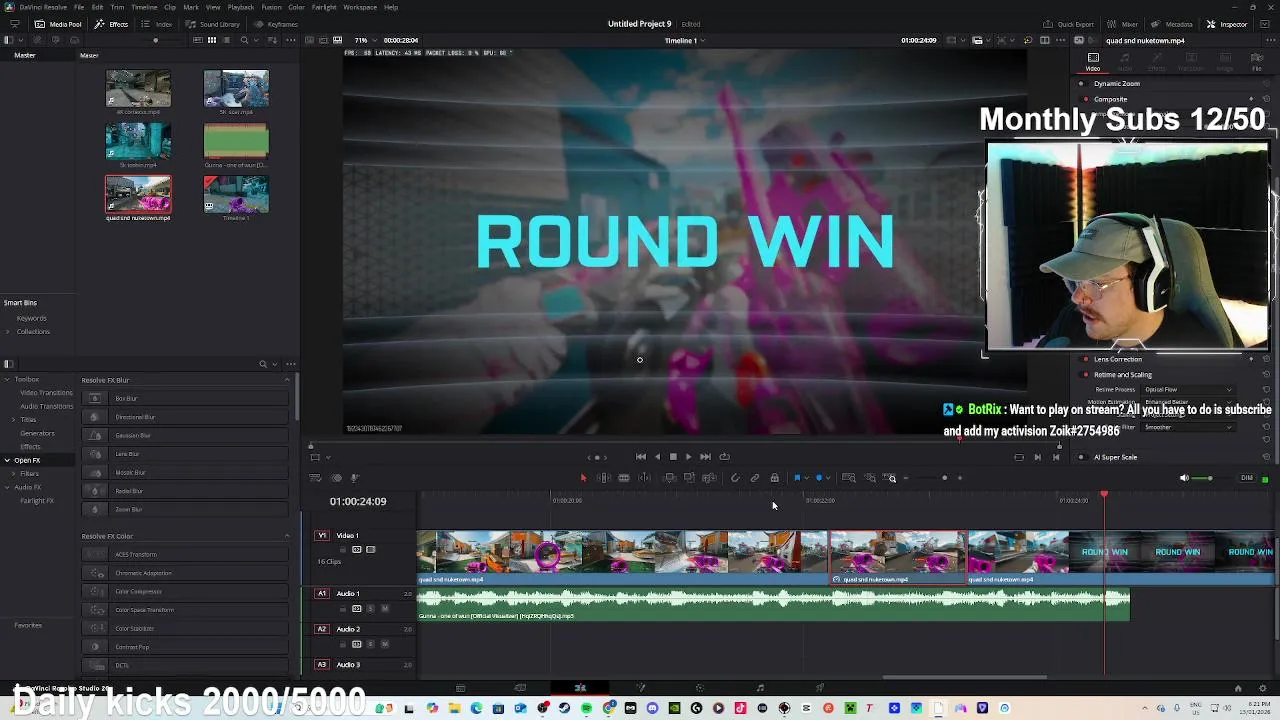Toggle loop playback
This screenshot has height=720, width=1280.
point(724,457)
